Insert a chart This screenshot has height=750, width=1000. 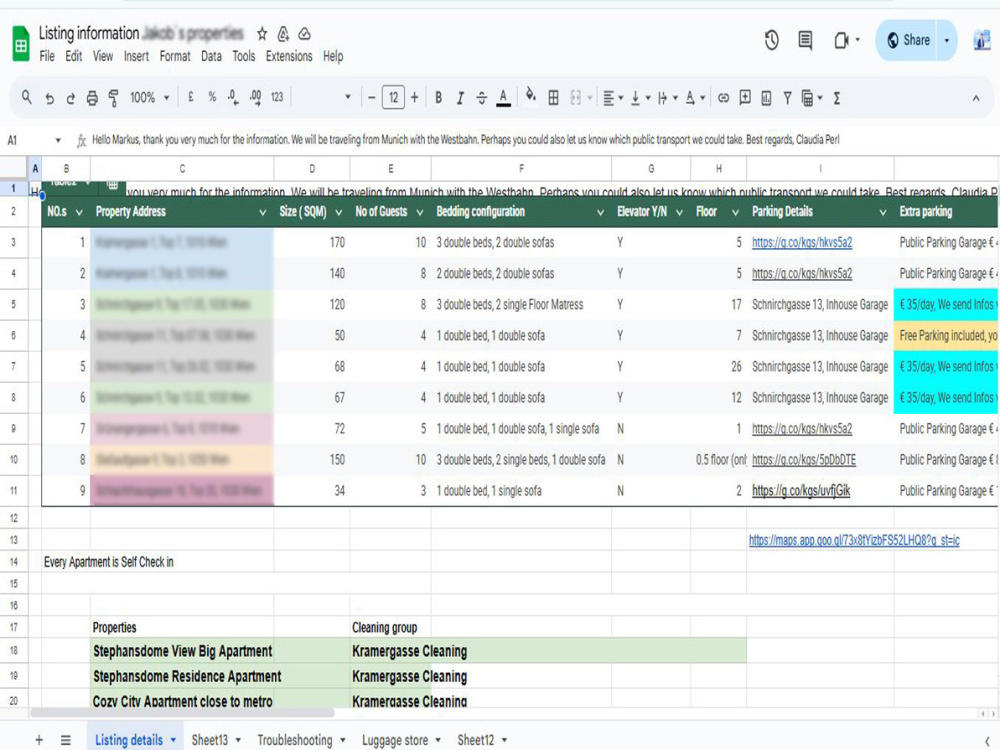[767, 98]
